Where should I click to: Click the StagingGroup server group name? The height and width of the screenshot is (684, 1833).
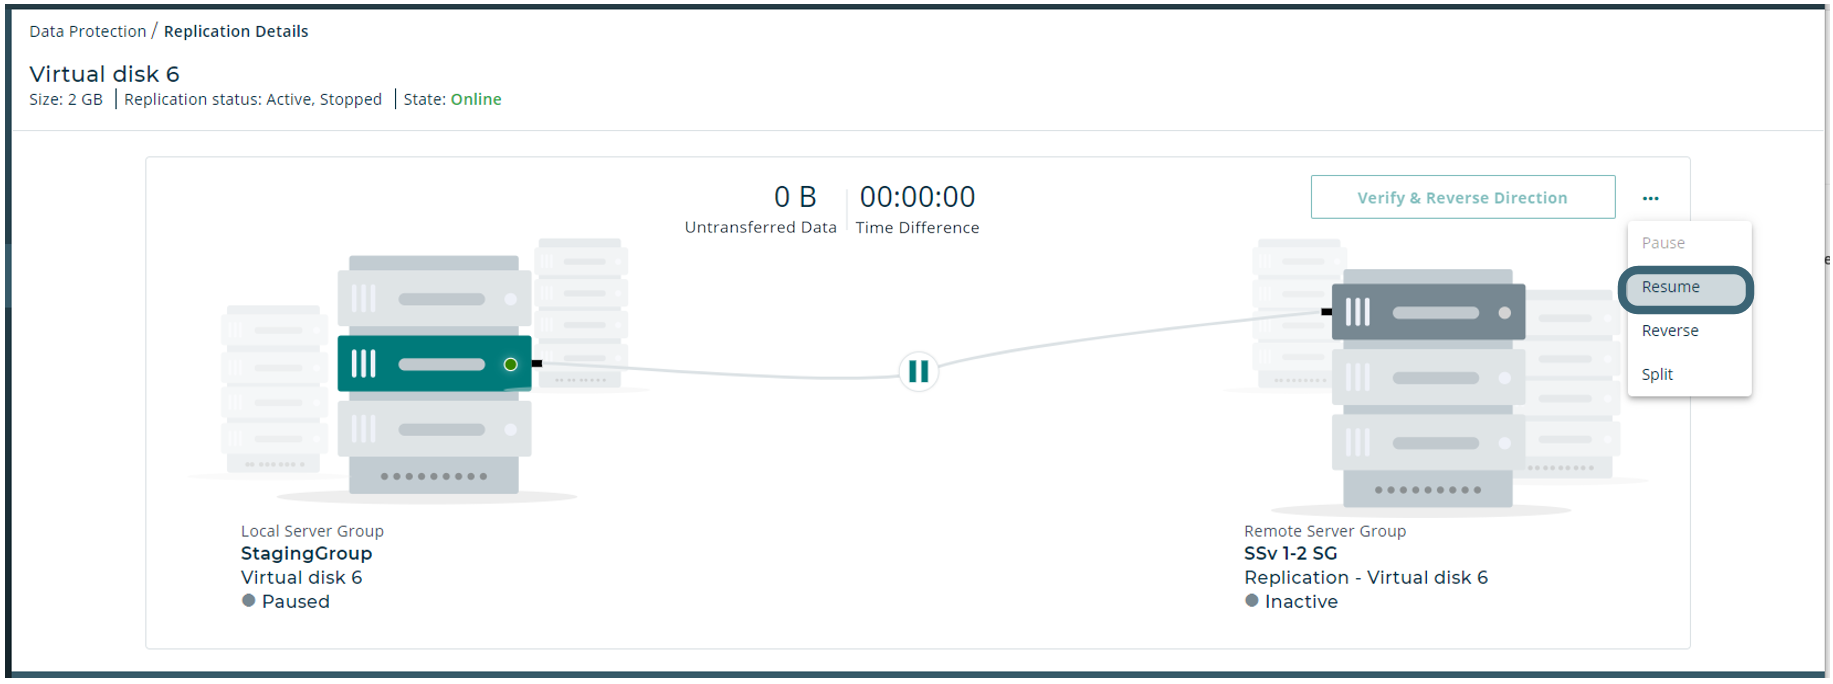point(306,554)
